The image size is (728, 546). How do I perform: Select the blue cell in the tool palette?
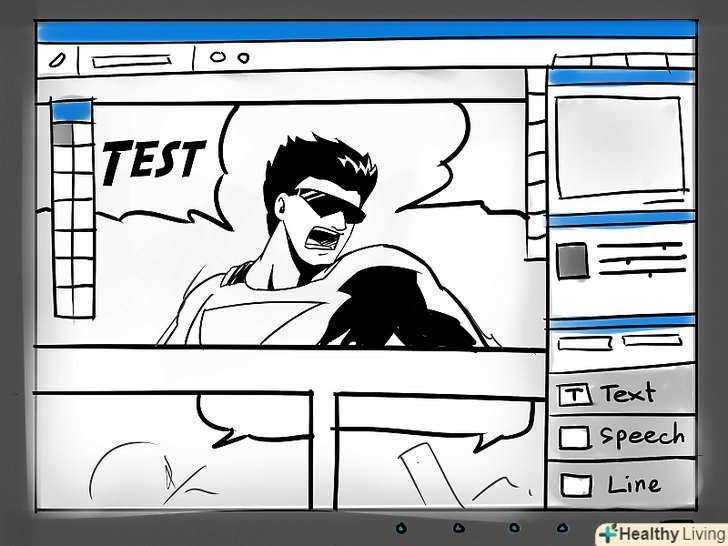[x=72, y=111]
